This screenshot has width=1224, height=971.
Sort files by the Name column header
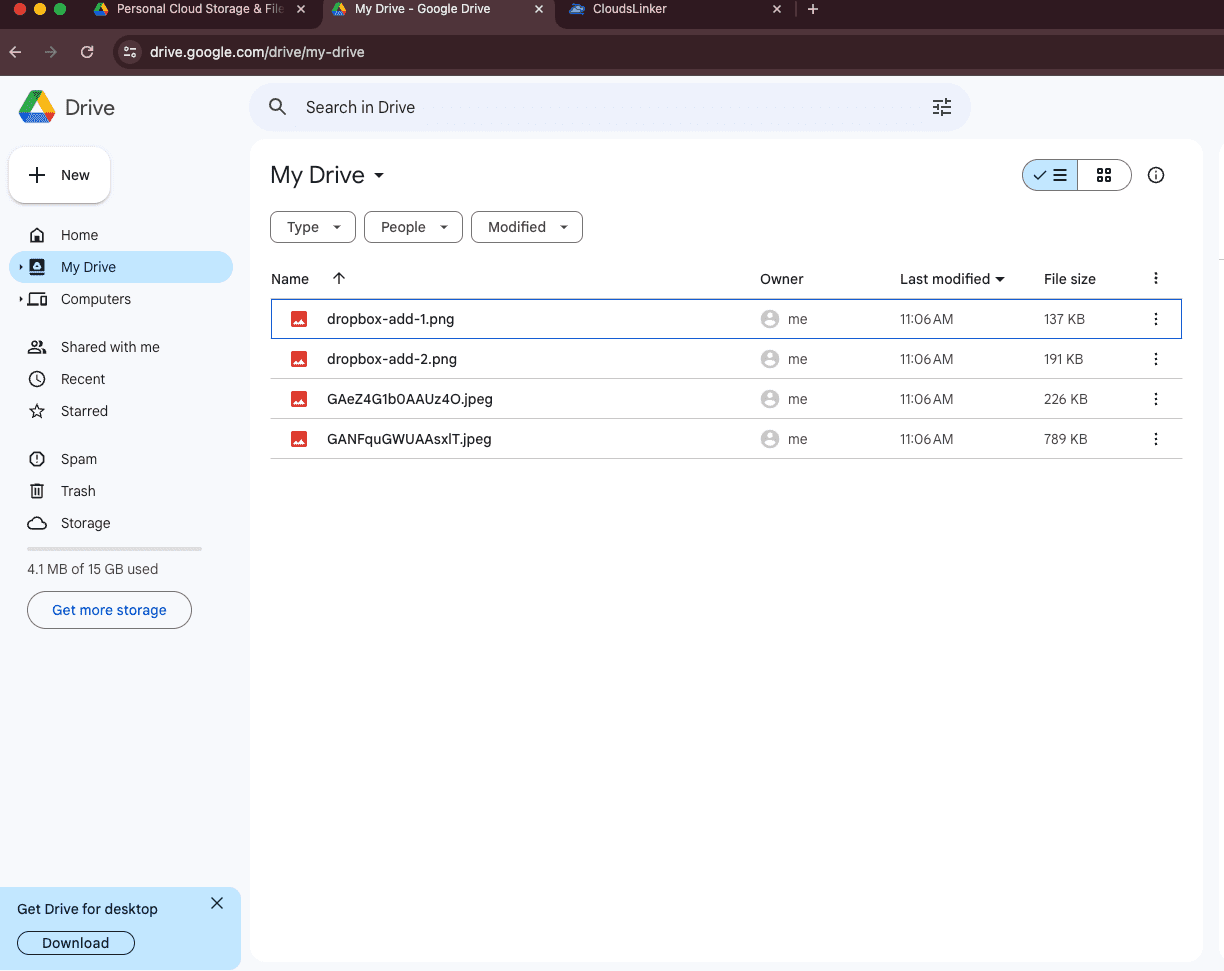point(290,279)
